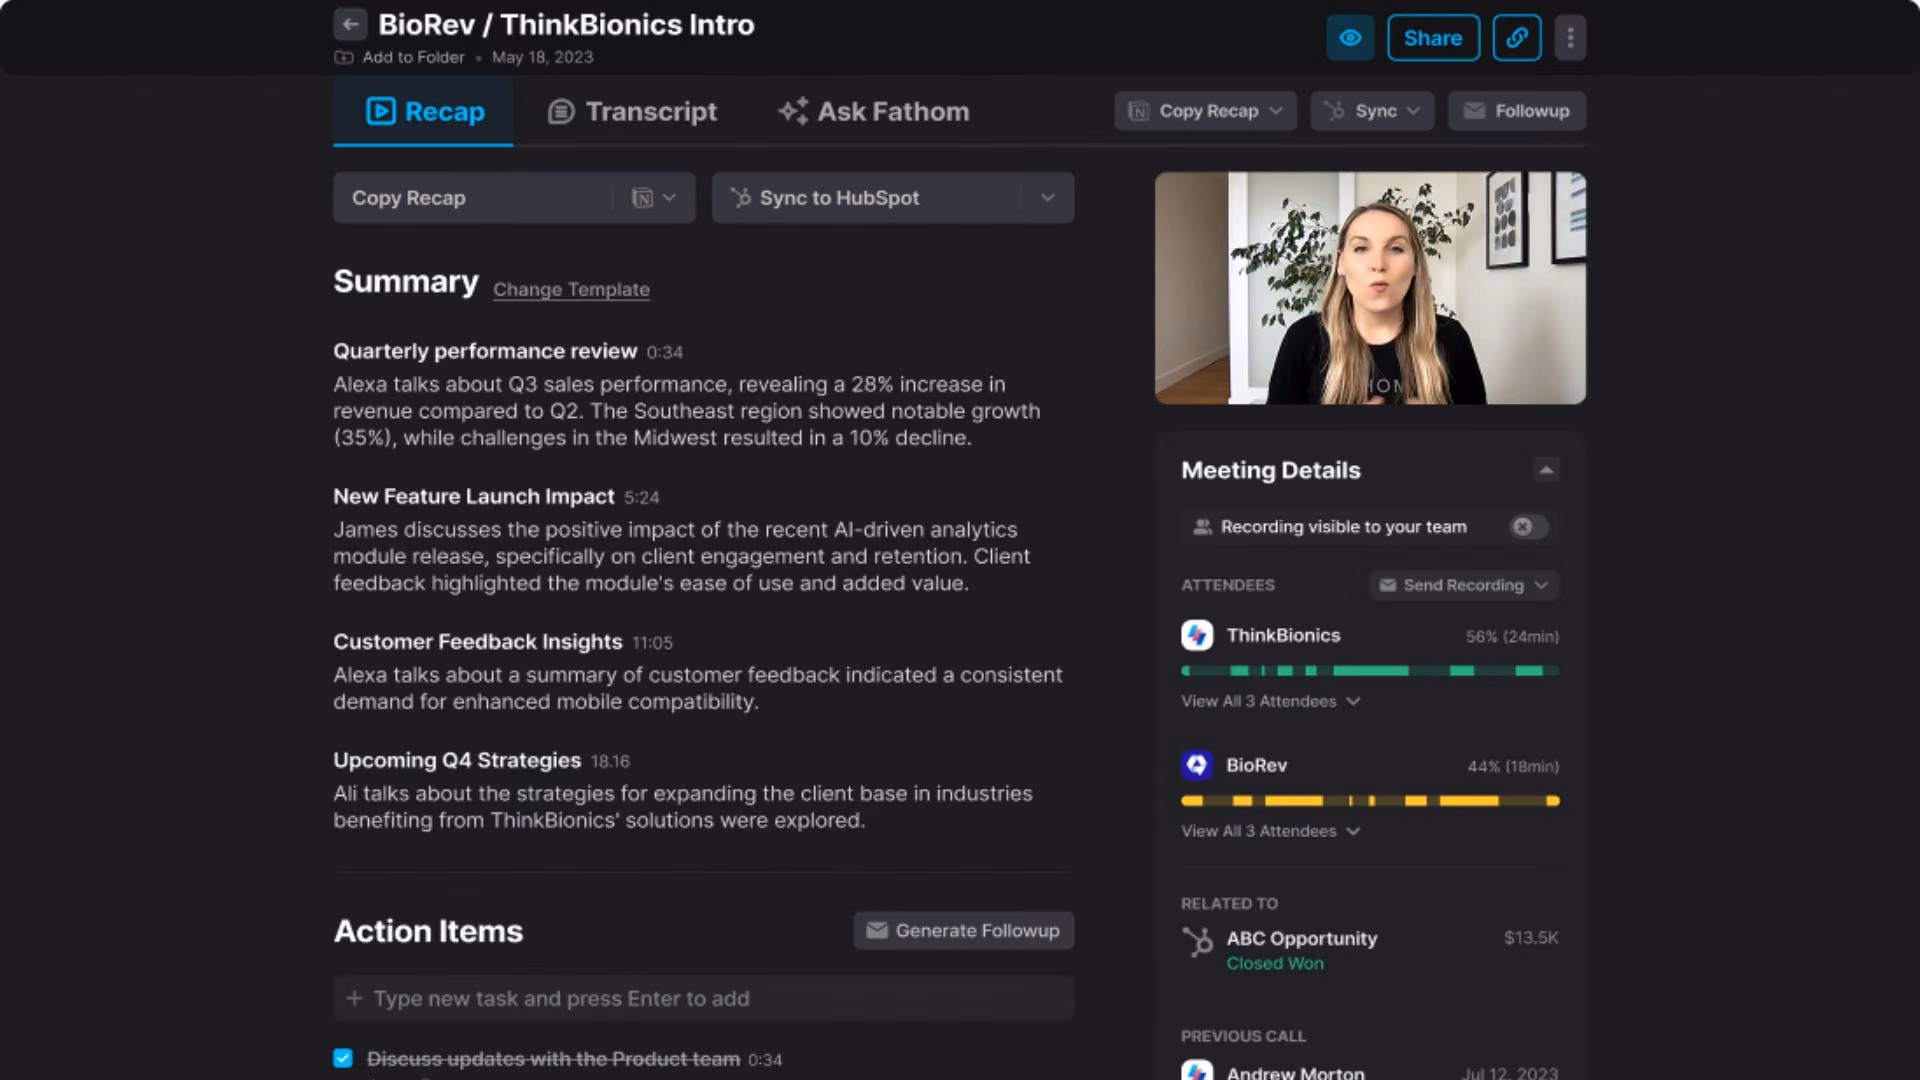Click the Recap tab play icon

pyautogui.click(x=381, y=111)
